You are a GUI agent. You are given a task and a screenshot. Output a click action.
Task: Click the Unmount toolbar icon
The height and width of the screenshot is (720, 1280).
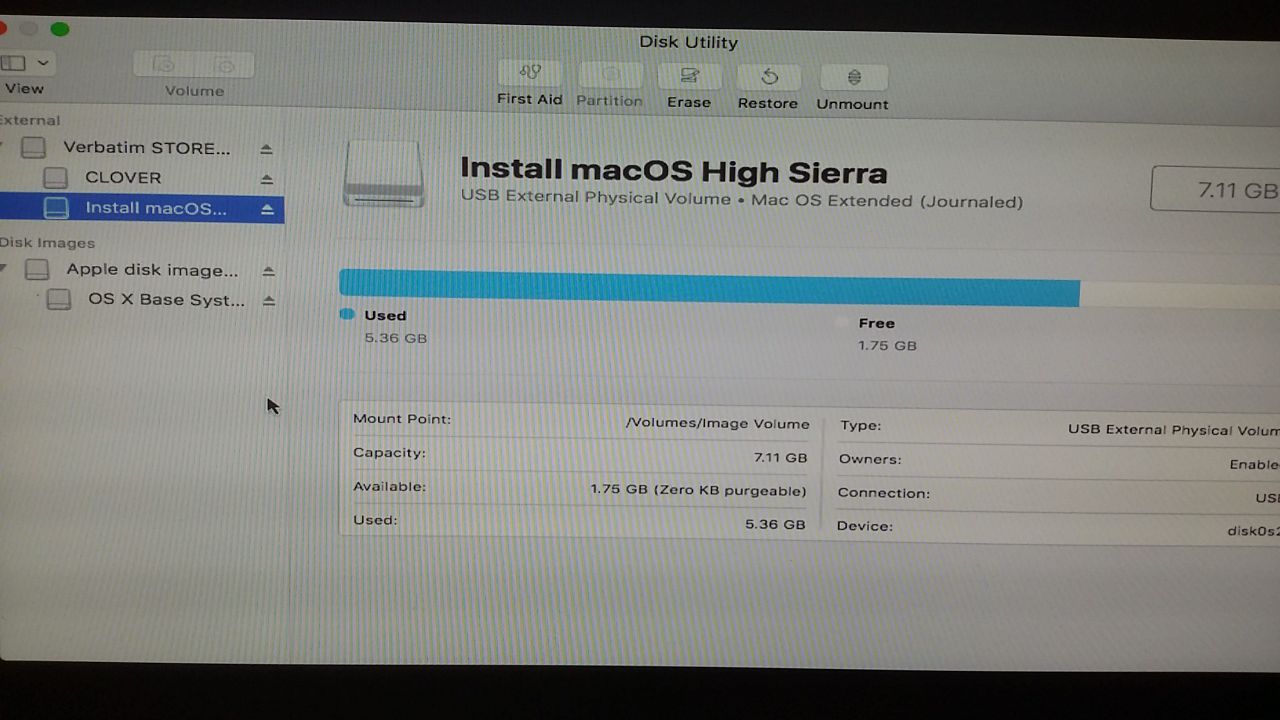click(853, 77)
